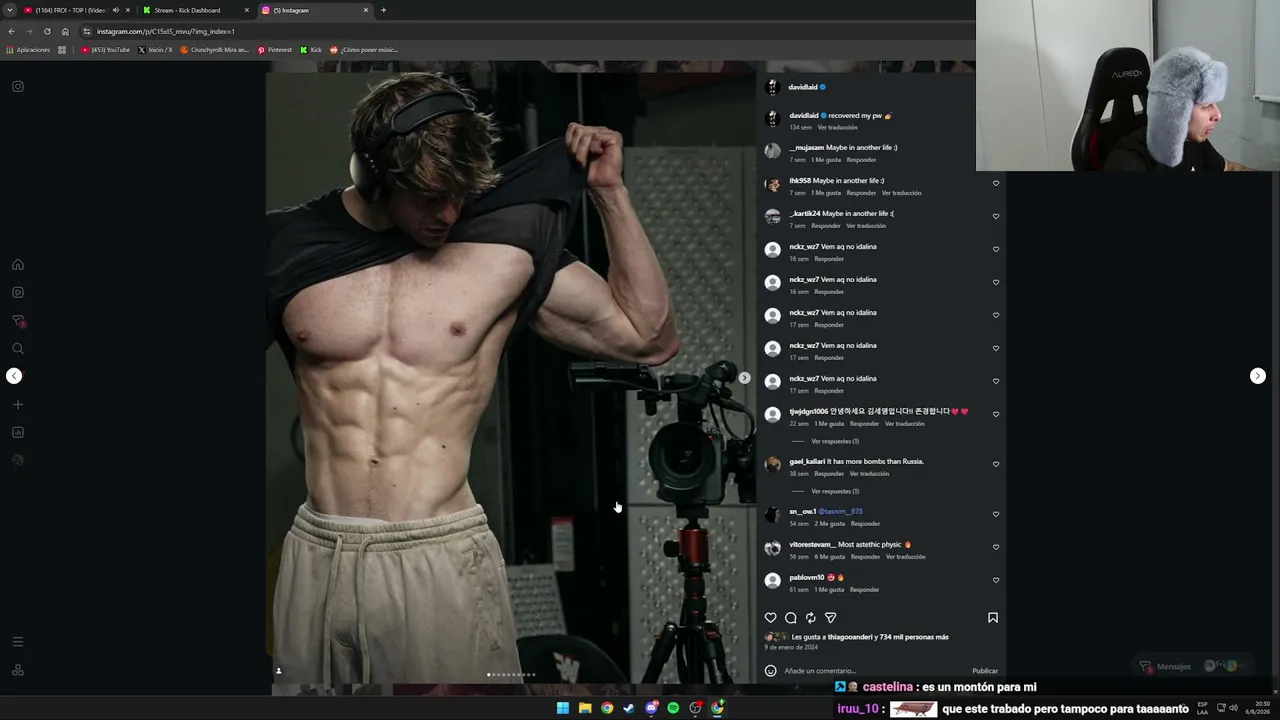Focus the 'Añade un comentario' field
The image size is (1280, 720).
pos(872,671)
